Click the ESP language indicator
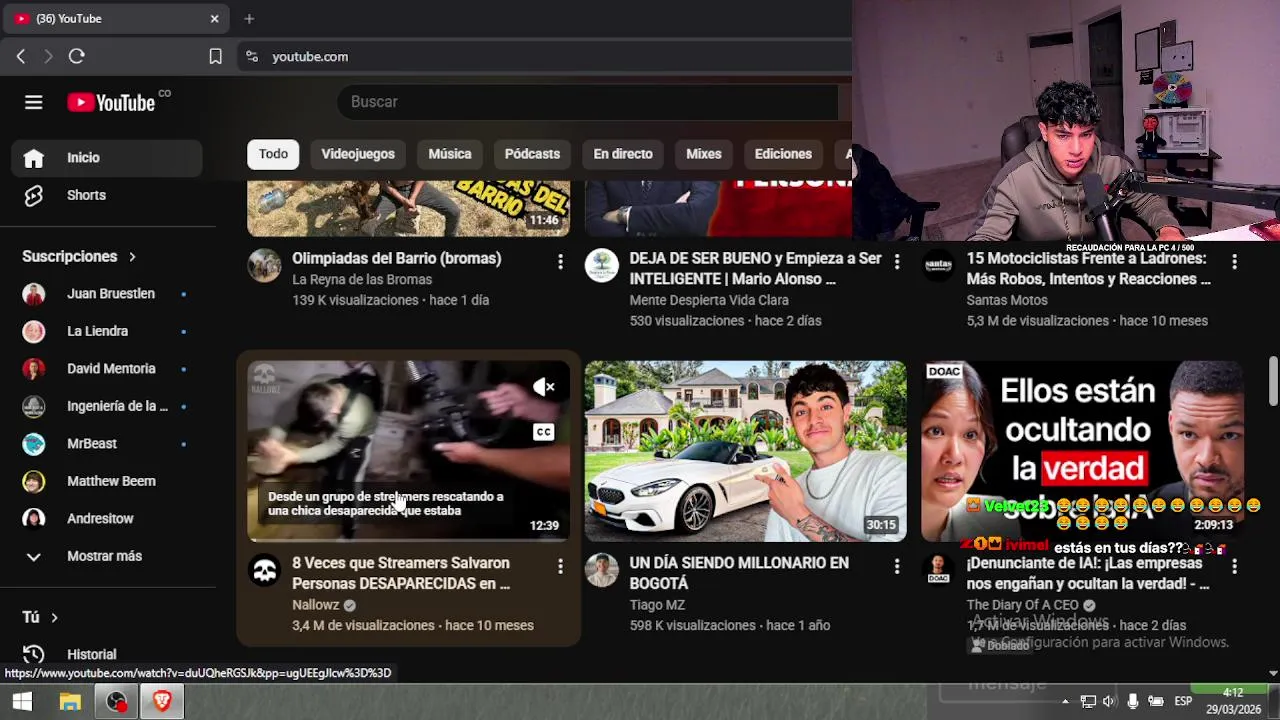 click(1183, 702)
